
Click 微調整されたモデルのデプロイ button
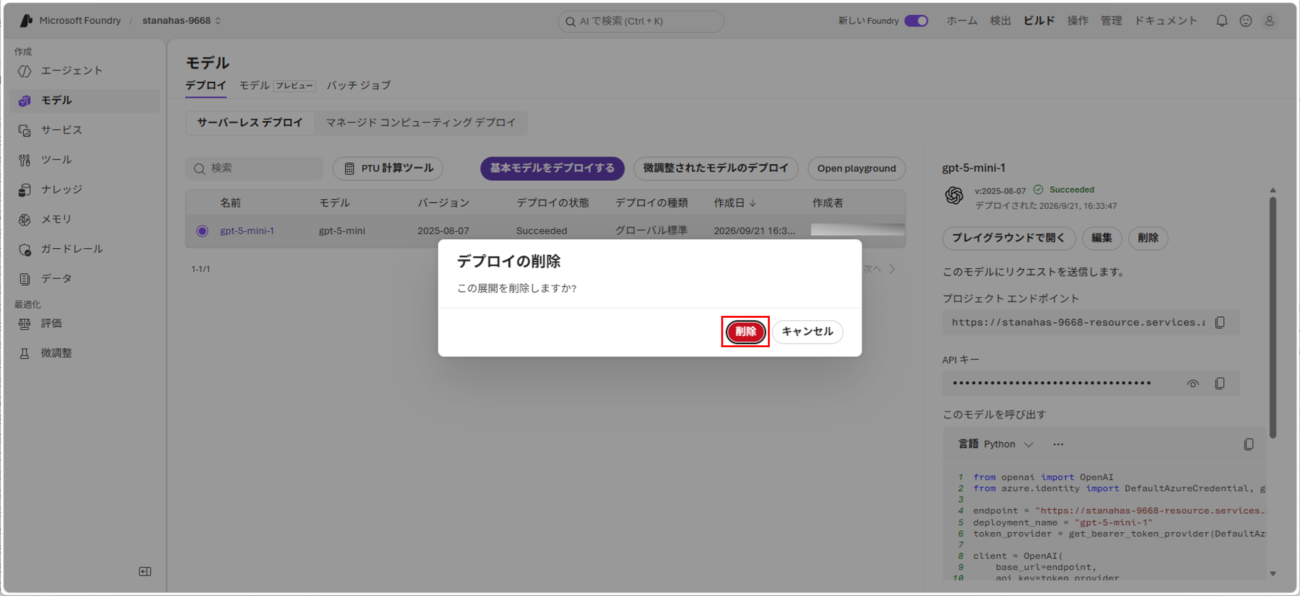click(x=716, y=169)
